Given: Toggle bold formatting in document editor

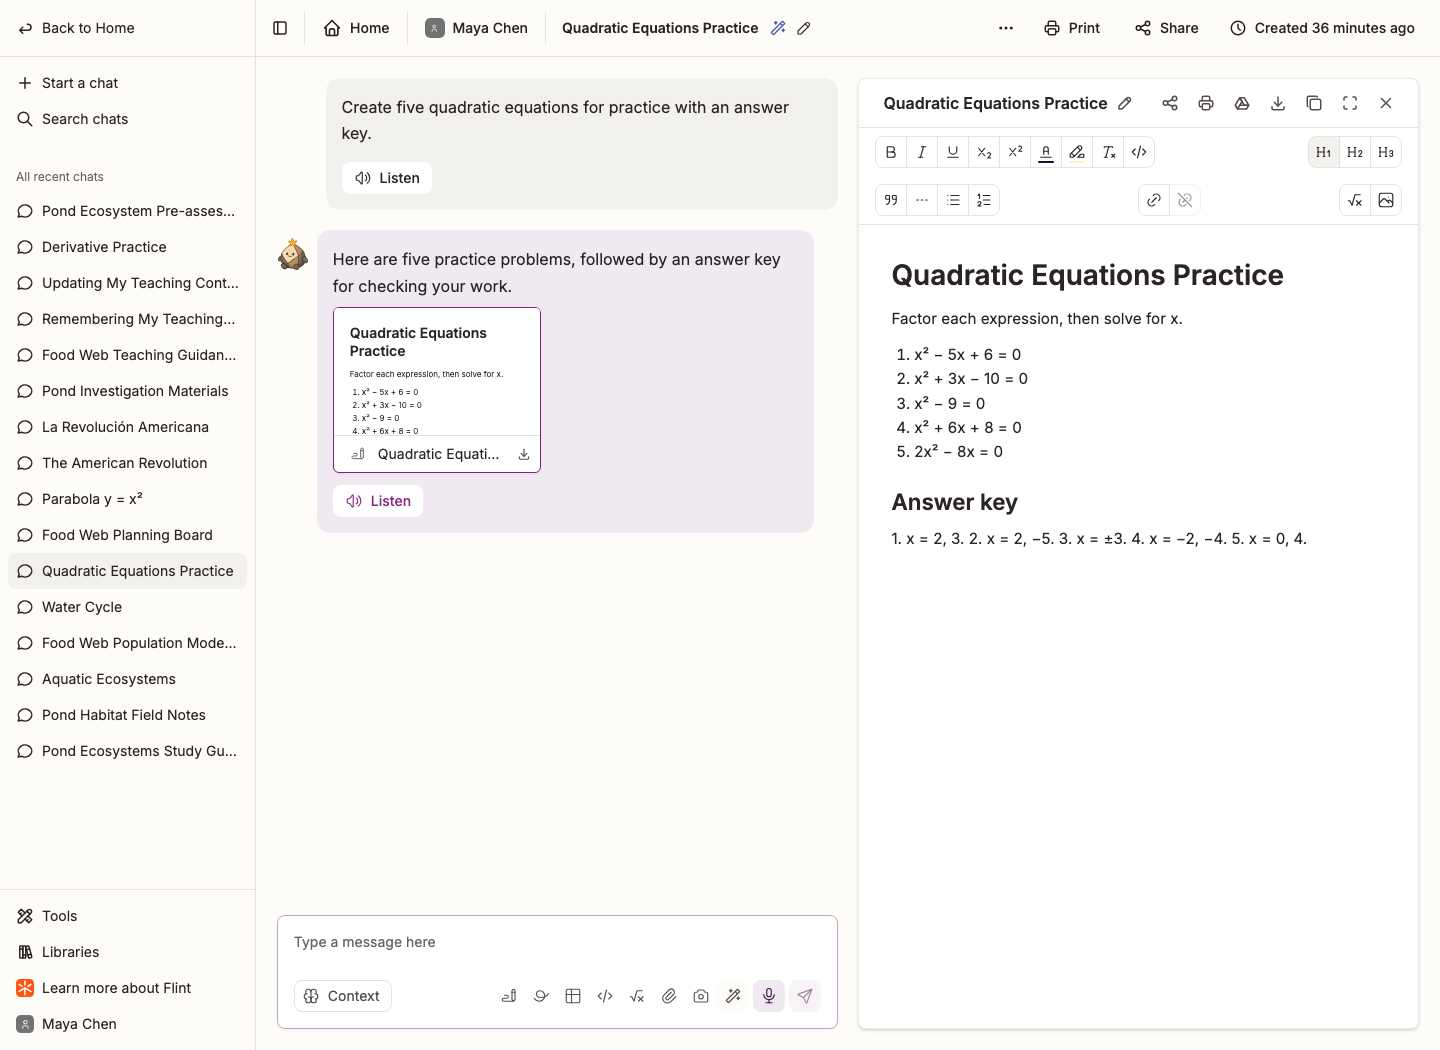Looking at the screenshot, I should pos(891,152).
